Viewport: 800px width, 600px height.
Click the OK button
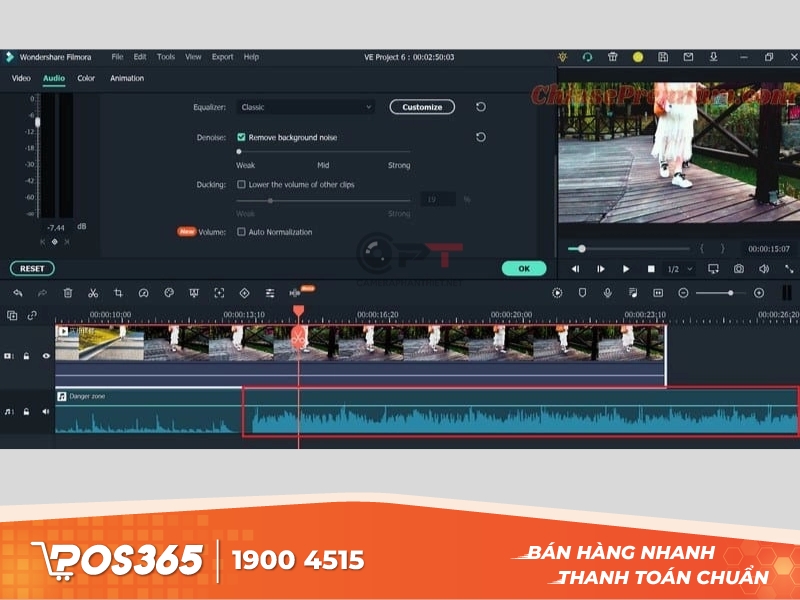pyautogui.click(x=524, y=268)
